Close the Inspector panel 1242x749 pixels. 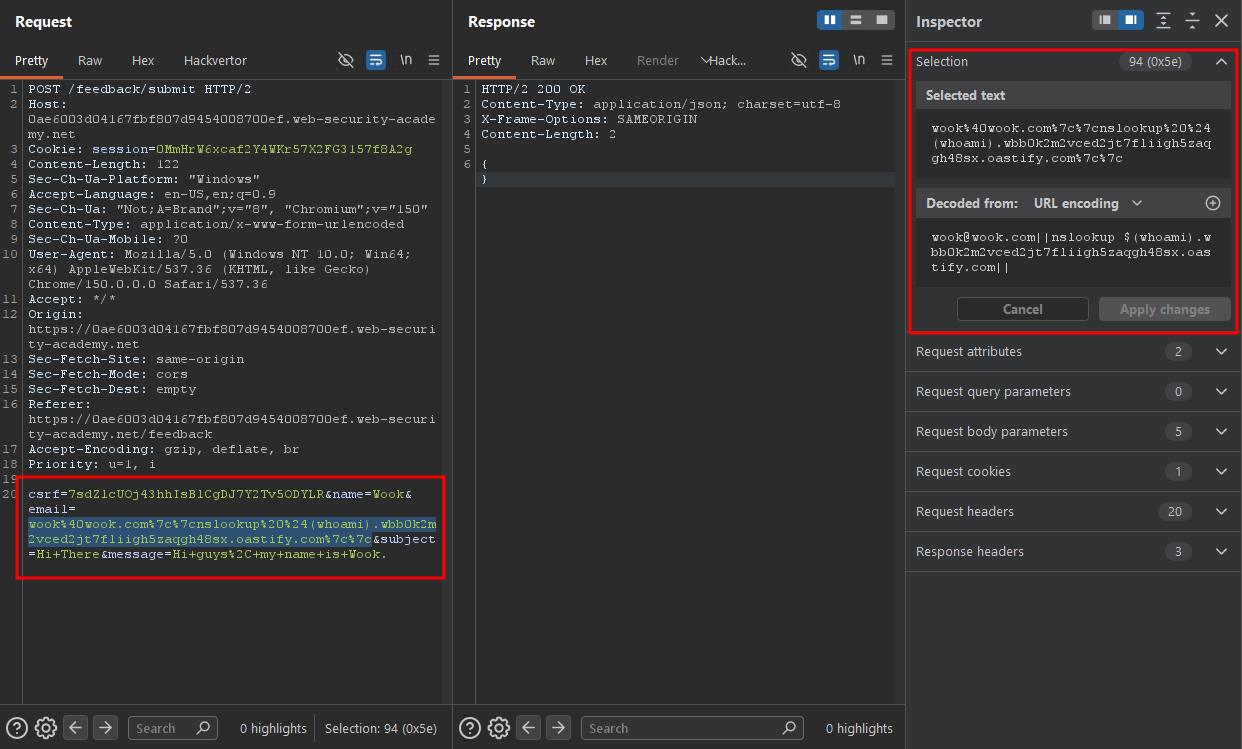[x=1221, y=21]
